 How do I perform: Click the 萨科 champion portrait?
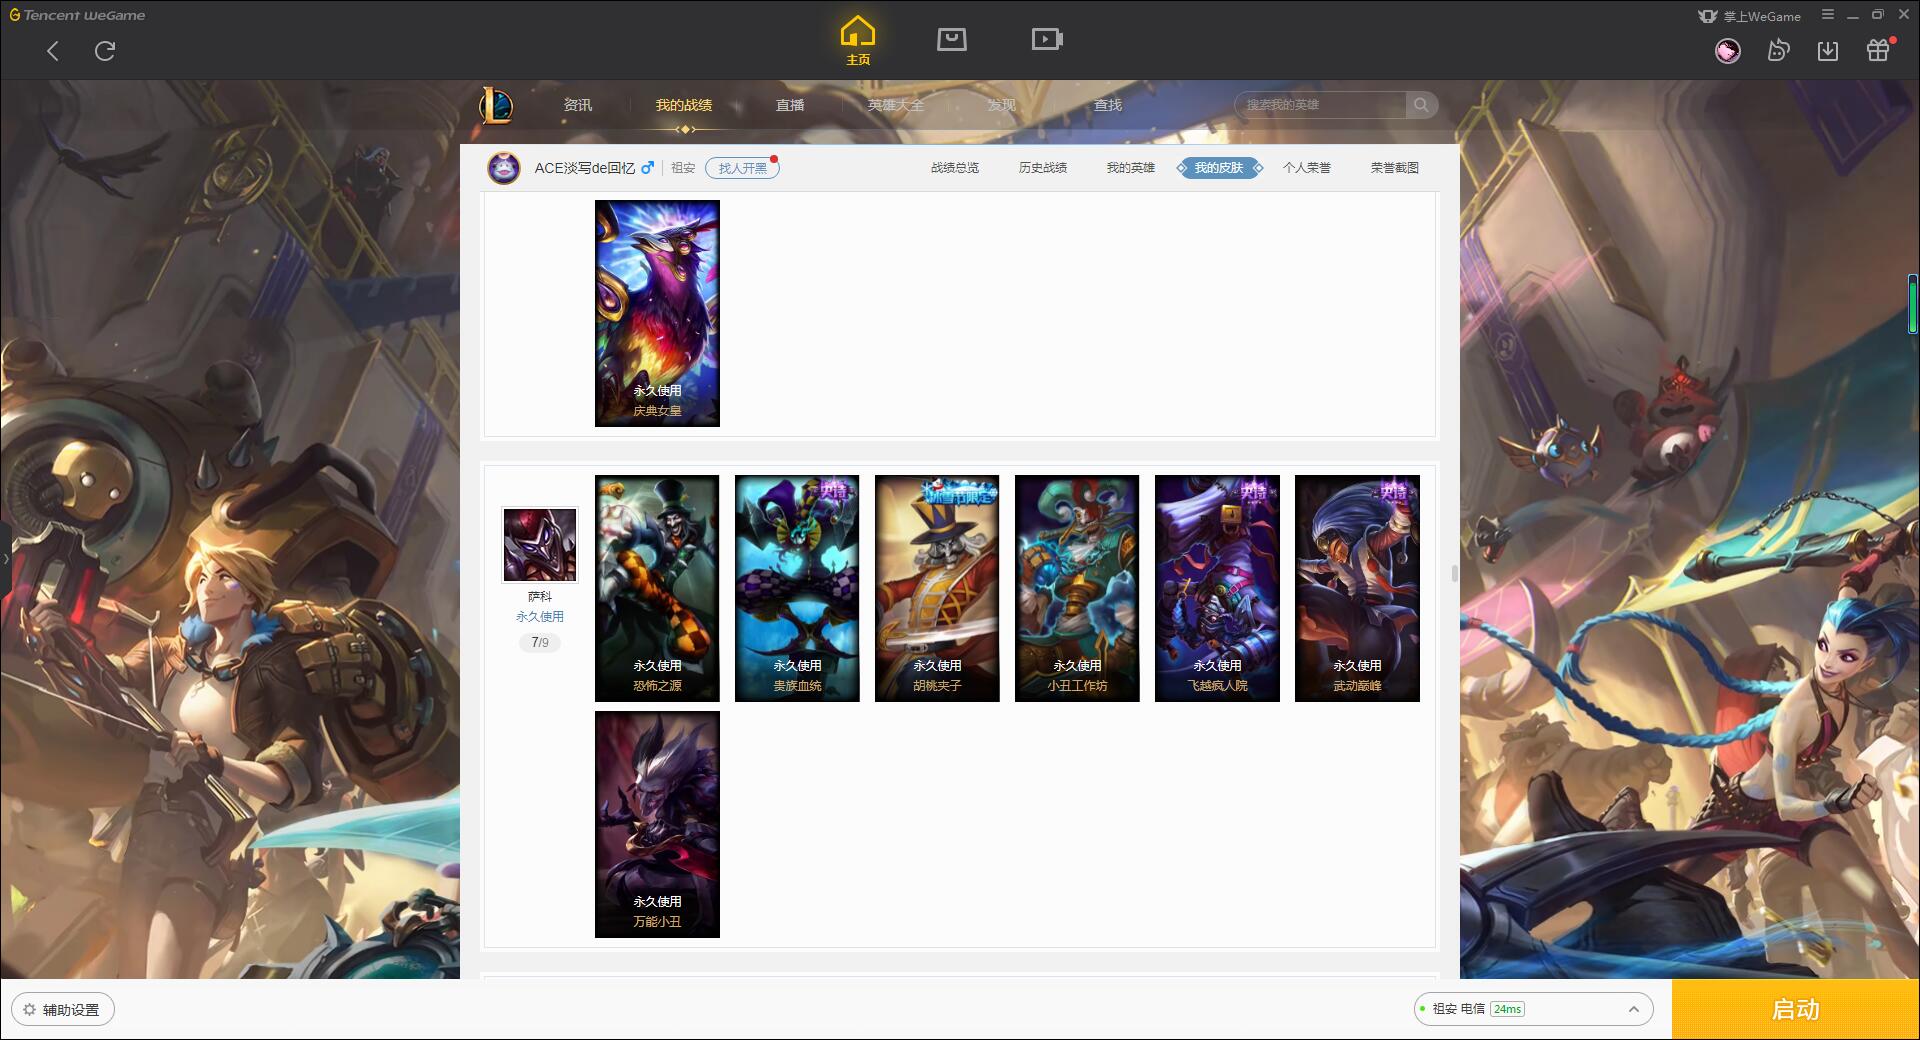pos(540,545)
